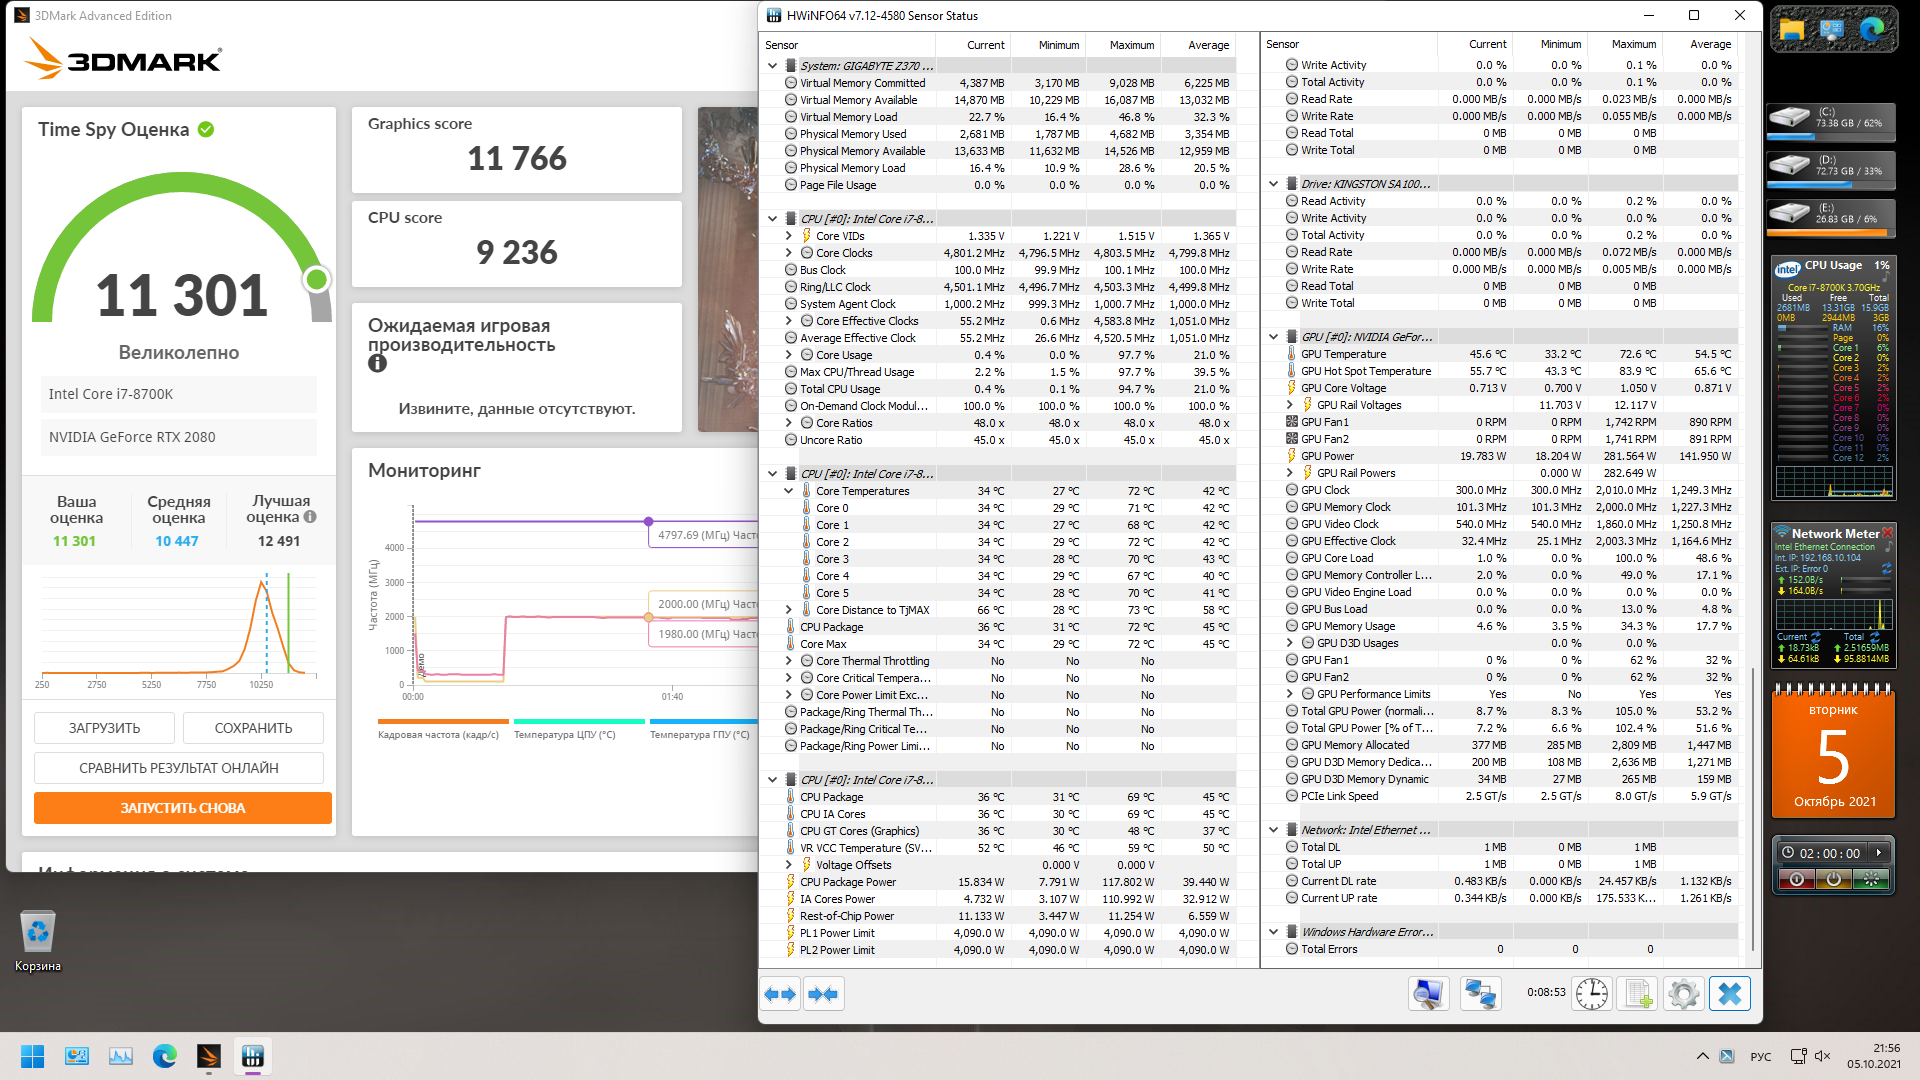Click the log file icon with green plus
The width and height of the screenshot is (1920, 1080).
pos(1638,994)
